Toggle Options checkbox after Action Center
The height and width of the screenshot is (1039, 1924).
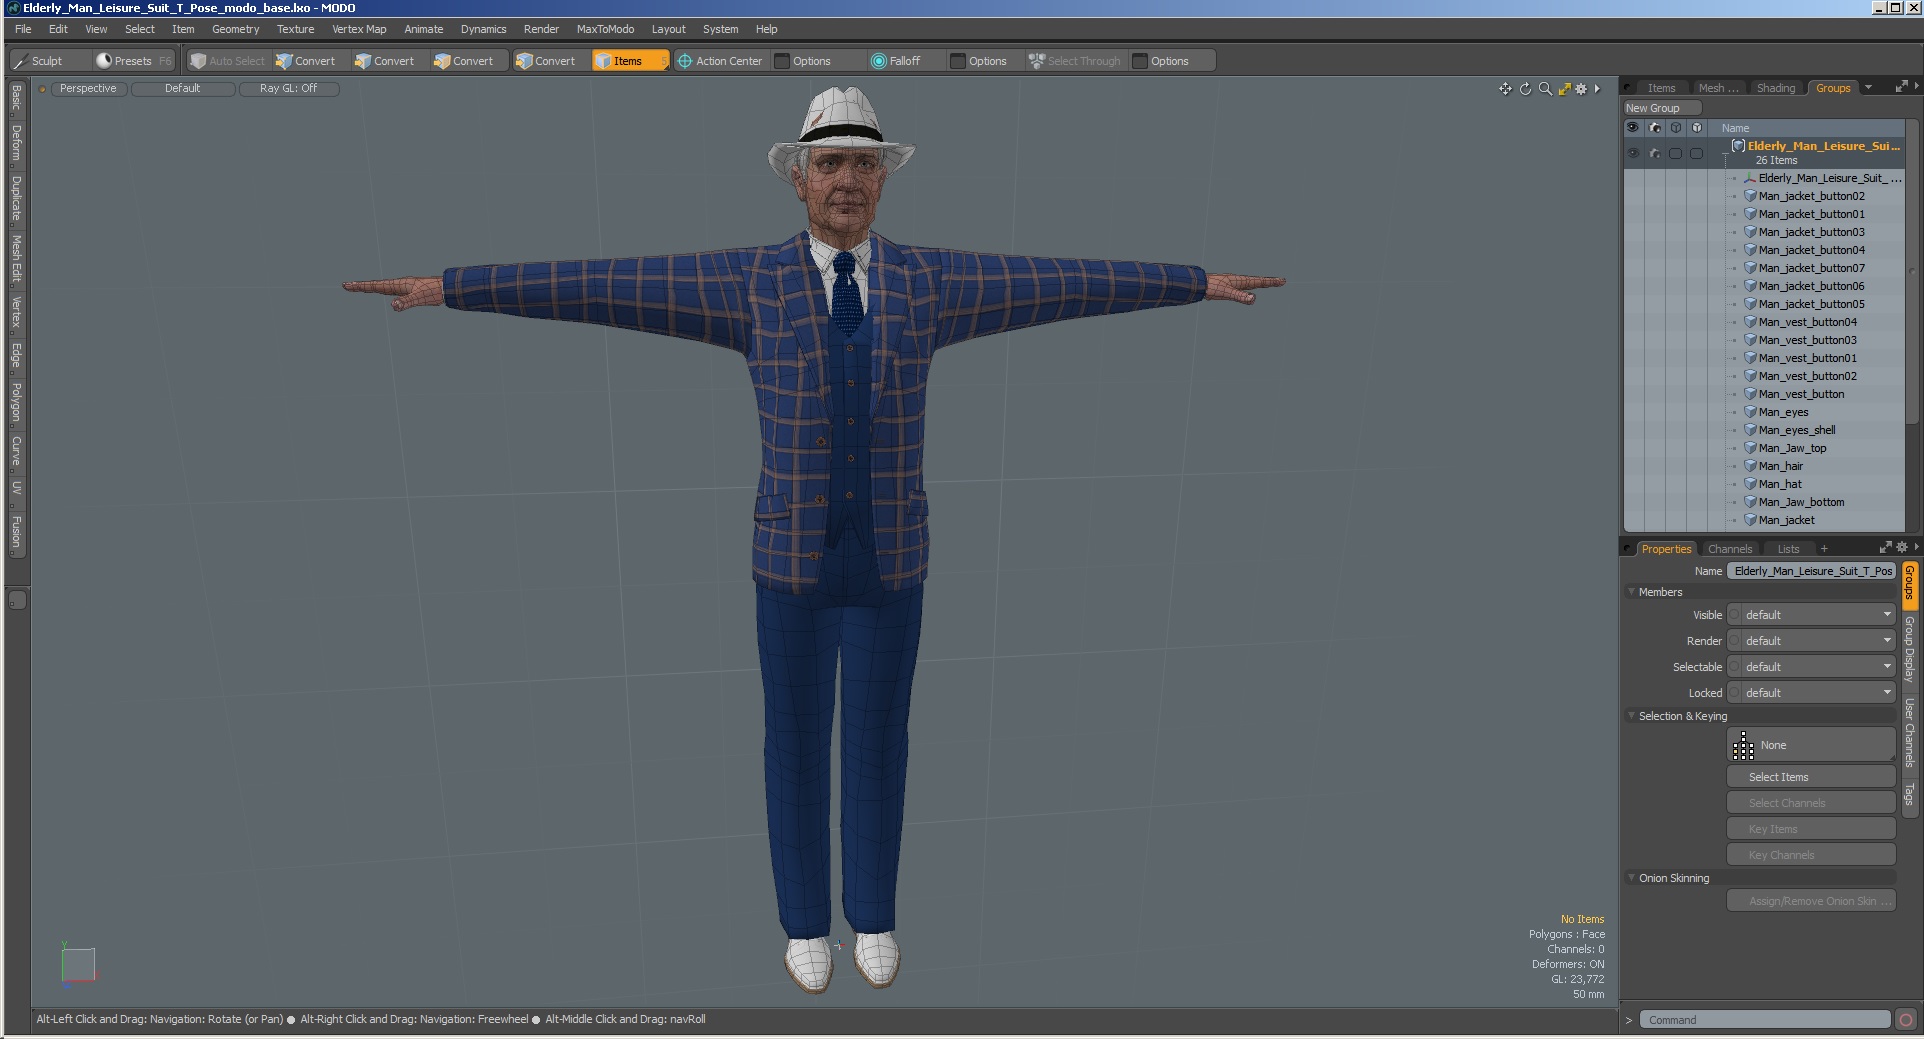pos(783,61)
